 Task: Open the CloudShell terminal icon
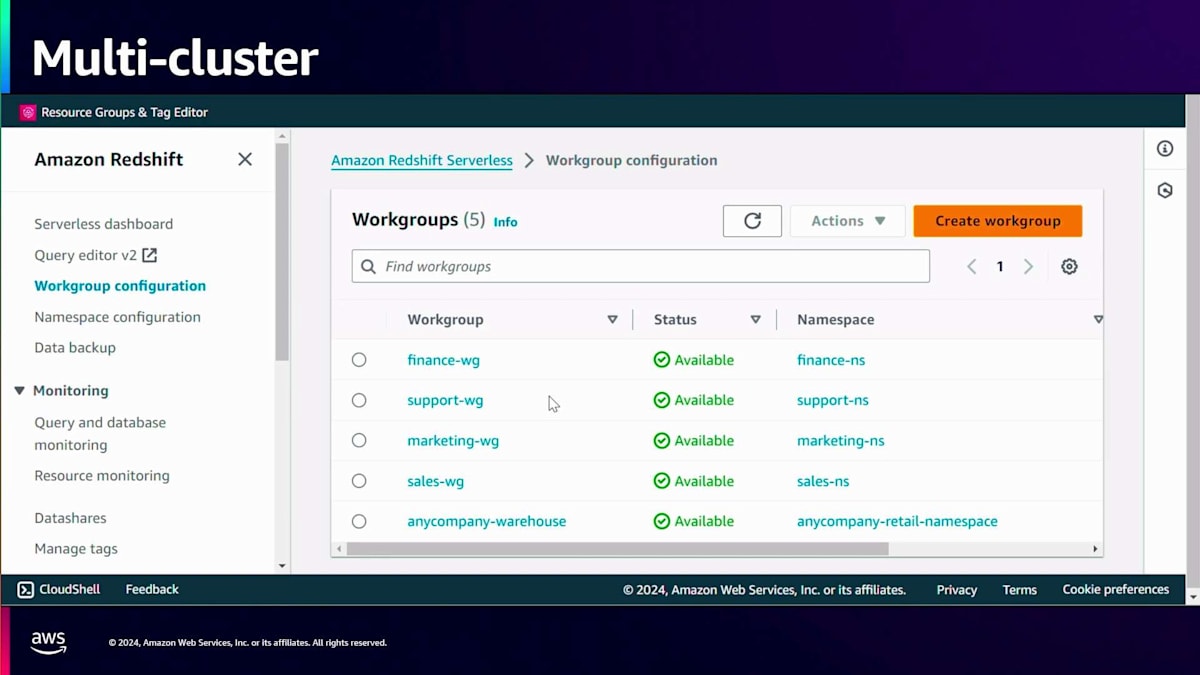(x=26, y=590)
